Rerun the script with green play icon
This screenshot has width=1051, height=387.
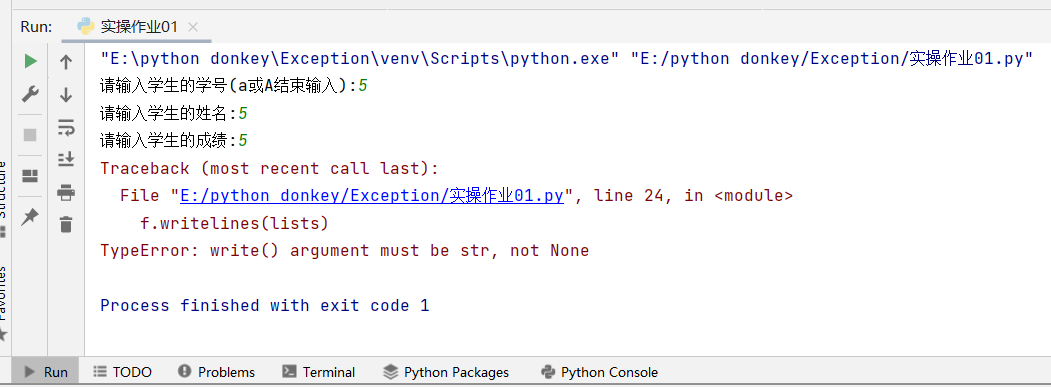click(30, 61)
